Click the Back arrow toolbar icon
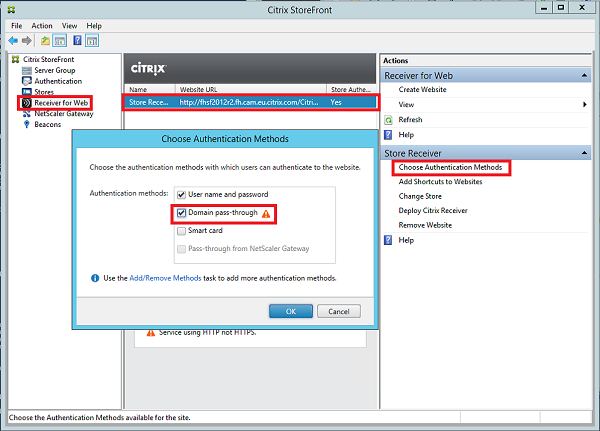This screenshot has width=600, height=431. [x=13, y=41]
